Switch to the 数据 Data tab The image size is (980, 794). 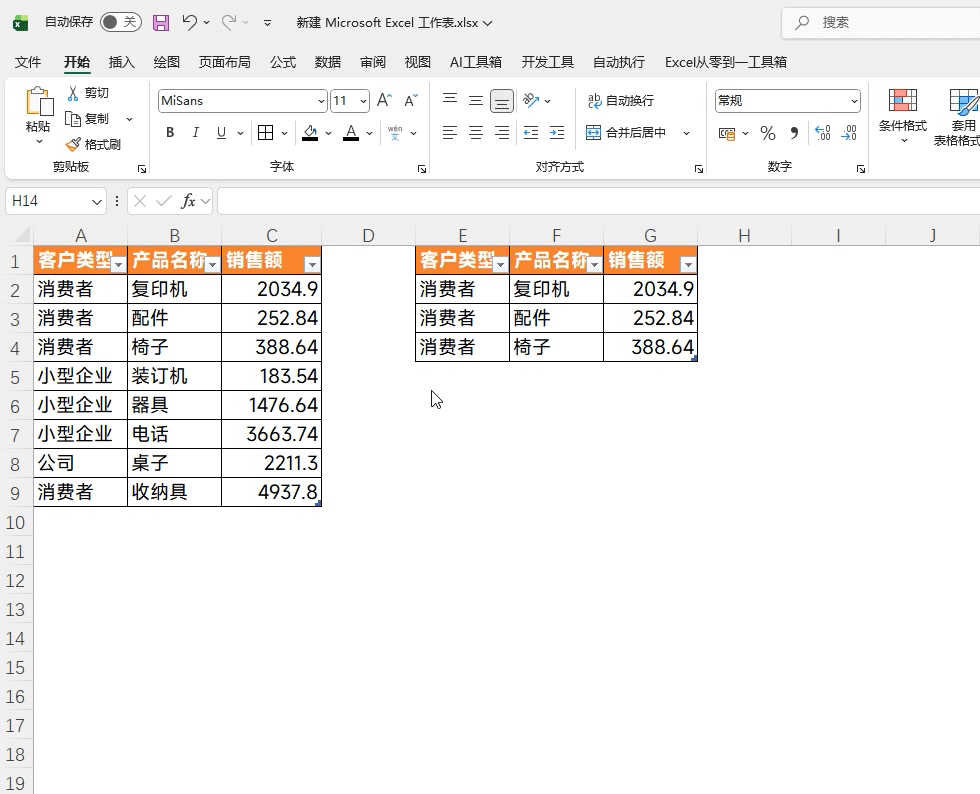coord(328,62)
